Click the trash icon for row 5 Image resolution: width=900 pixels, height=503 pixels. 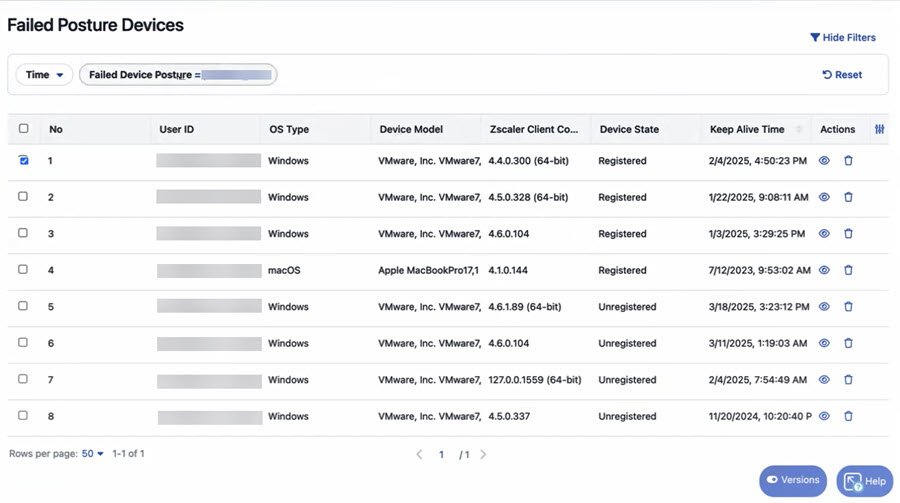tap(848, 307)
